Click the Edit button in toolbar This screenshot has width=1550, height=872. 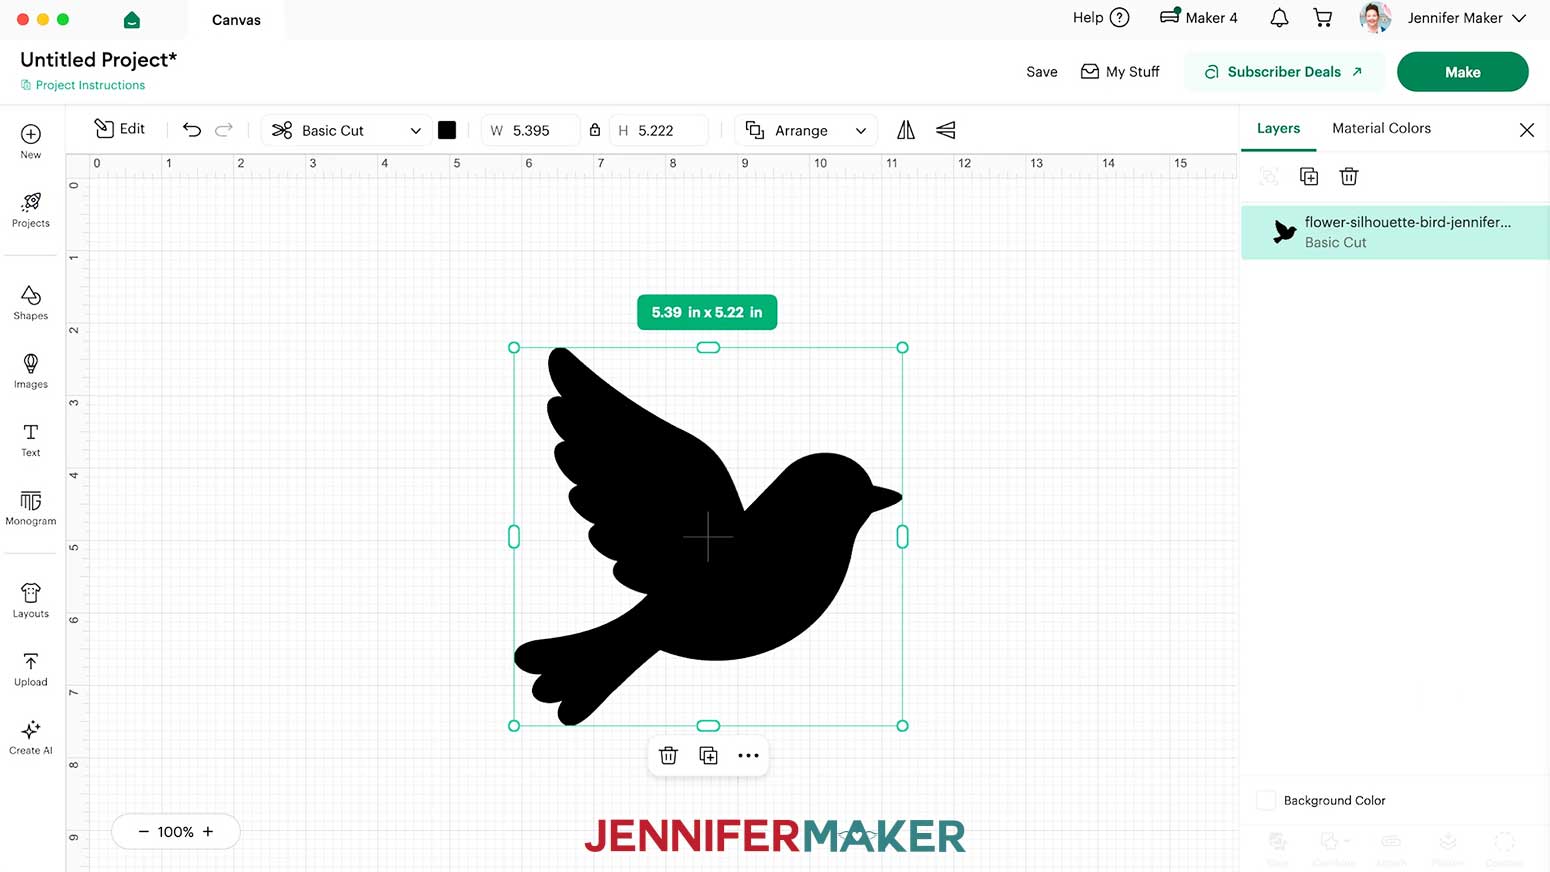click(120, 129)
